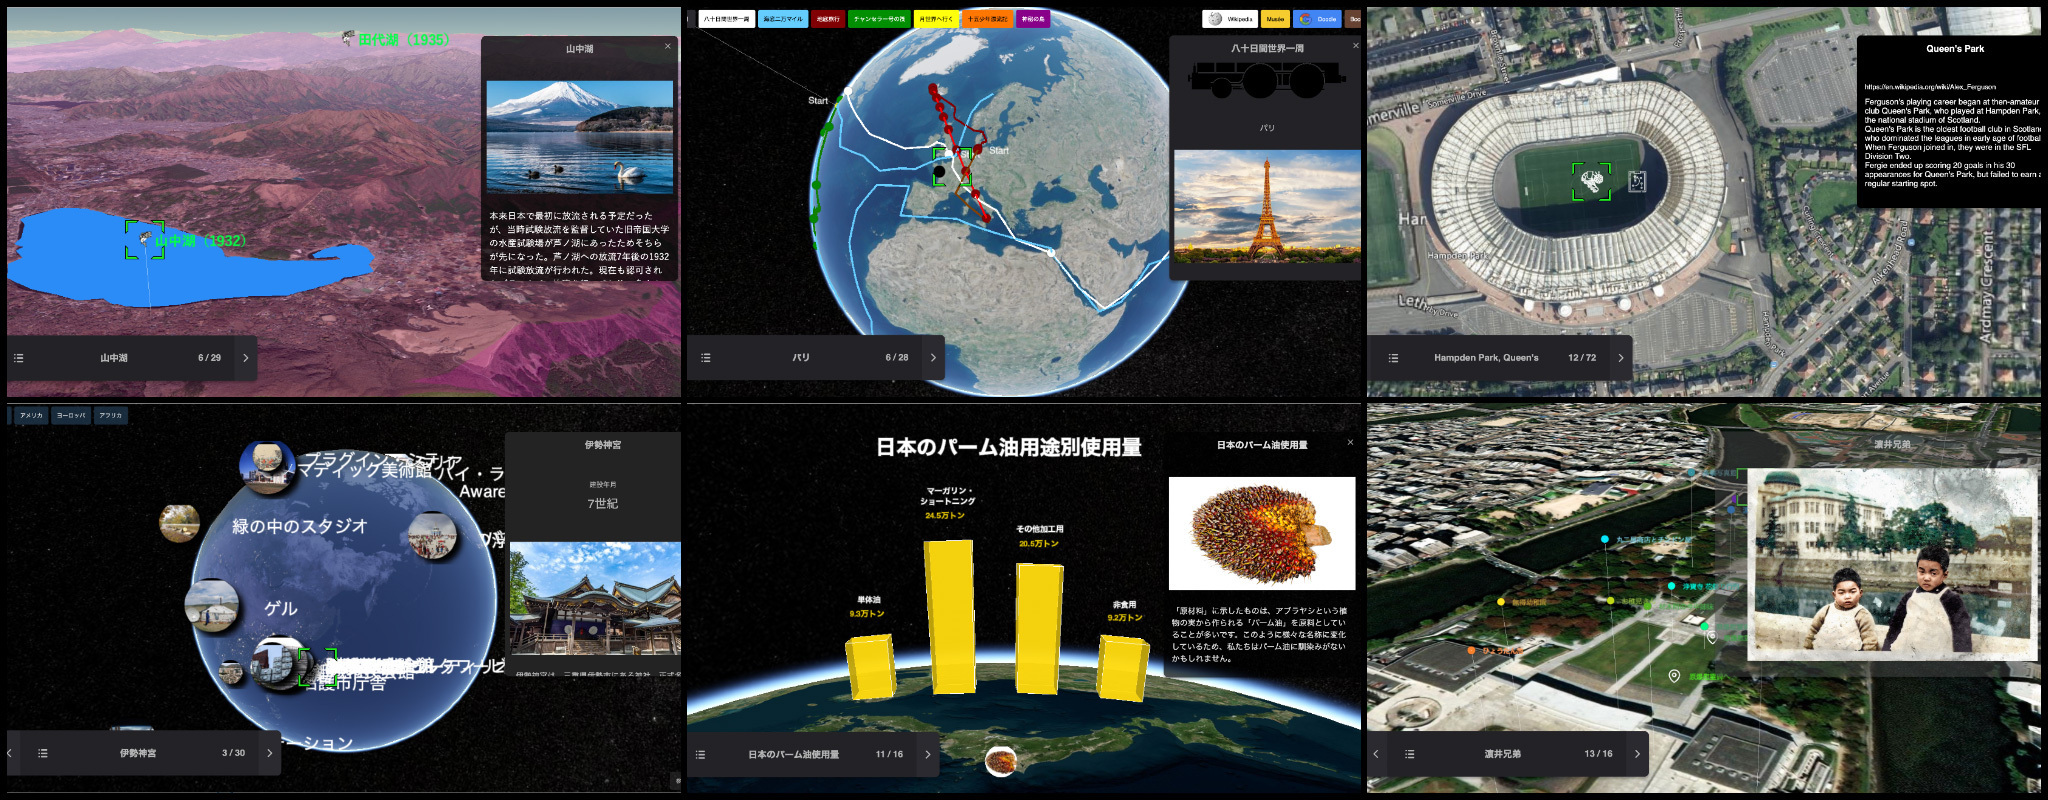Open the Mount Fuji and swans photo
The image size is (2048, 800).
579,137
